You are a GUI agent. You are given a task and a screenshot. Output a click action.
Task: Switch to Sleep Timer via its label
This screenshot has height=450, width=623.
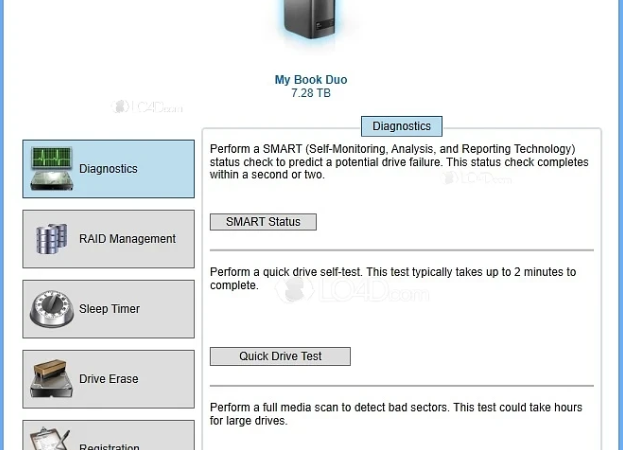tap(109, 309)
